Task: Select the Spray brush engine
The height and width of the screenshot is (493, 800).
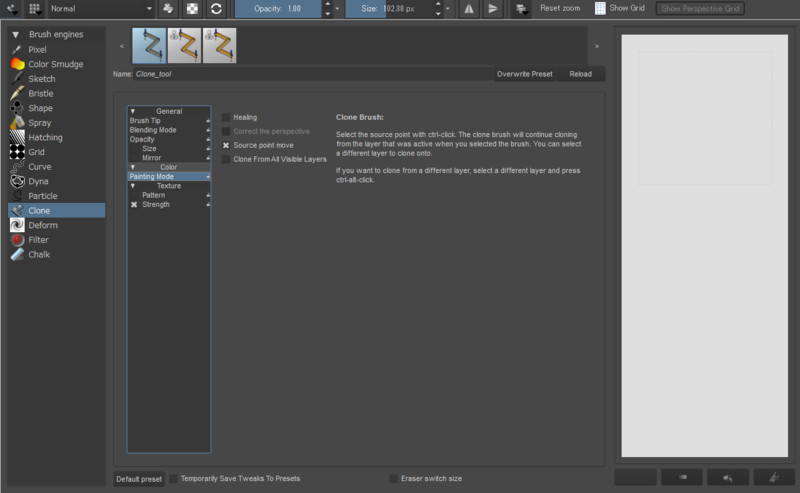Action: tap(56, 123)
